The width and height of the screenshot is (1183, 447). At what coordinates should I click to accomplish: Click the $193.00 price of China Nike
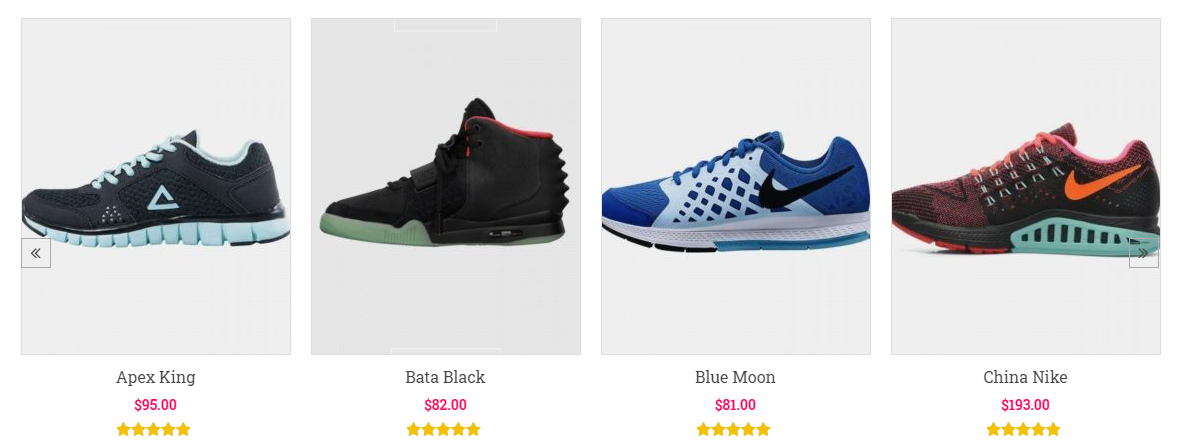tap(1025, 405)
